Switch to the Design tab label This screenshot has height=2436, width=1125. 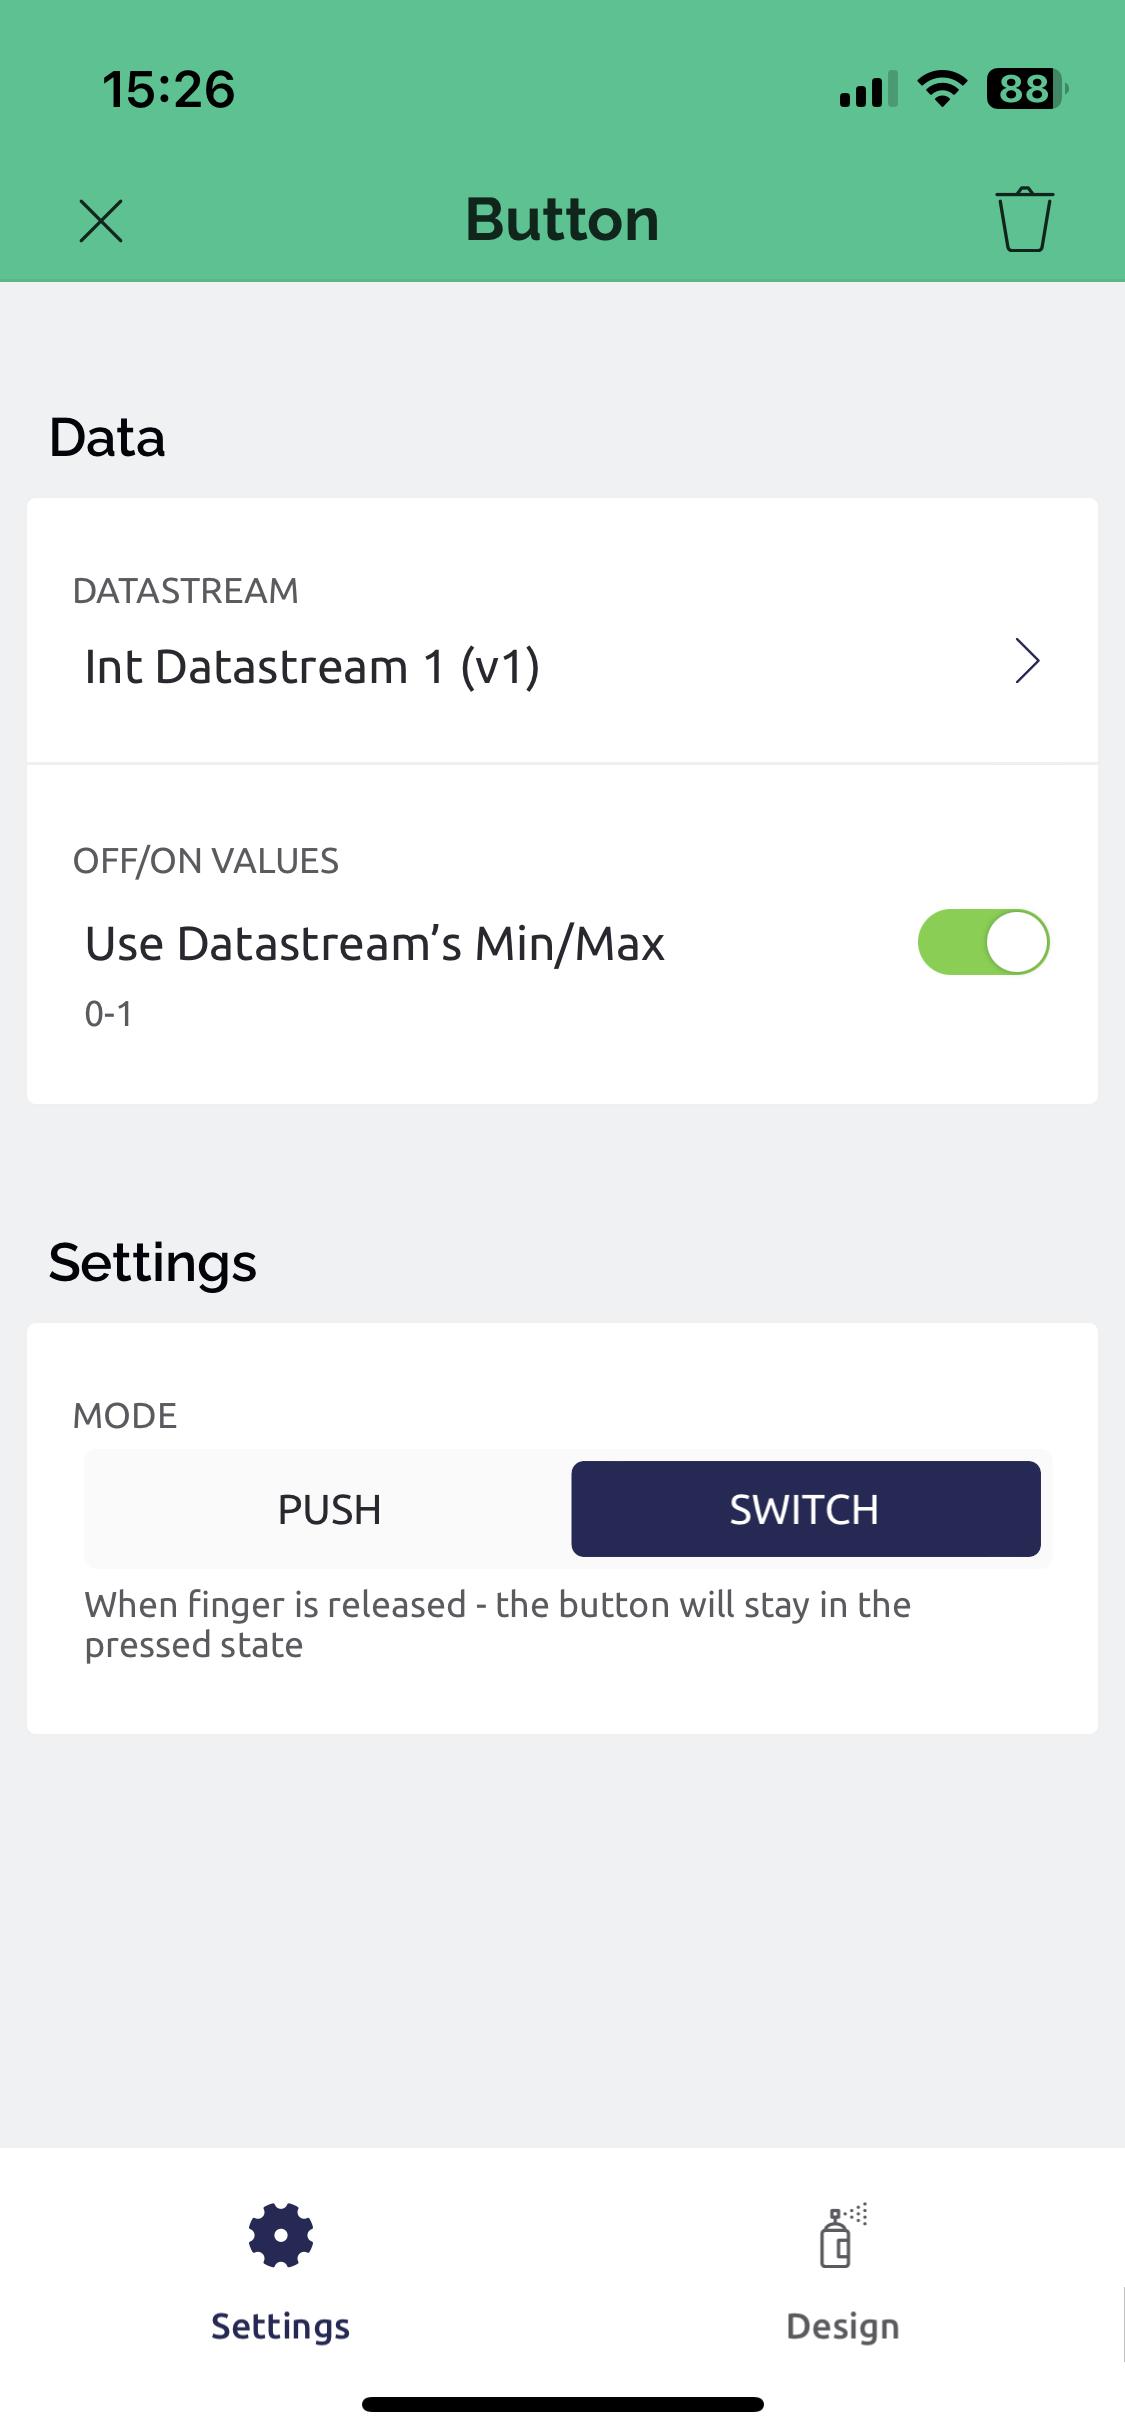(x=842, y=2326)
